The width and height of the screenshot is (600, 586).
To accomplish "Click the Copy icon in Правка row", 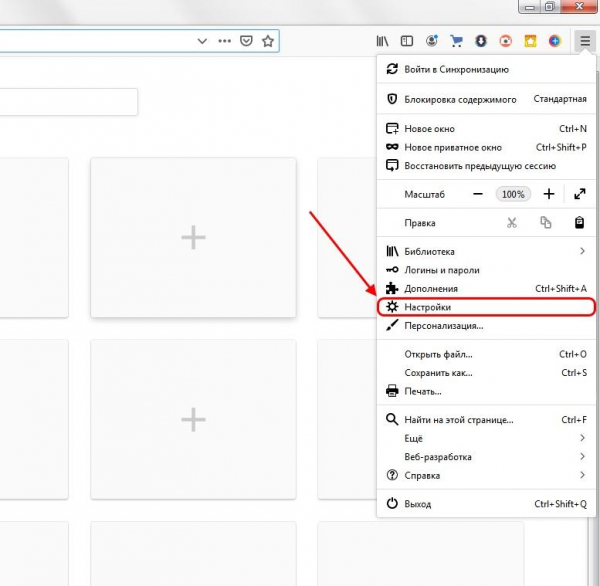I will point(546,222).
